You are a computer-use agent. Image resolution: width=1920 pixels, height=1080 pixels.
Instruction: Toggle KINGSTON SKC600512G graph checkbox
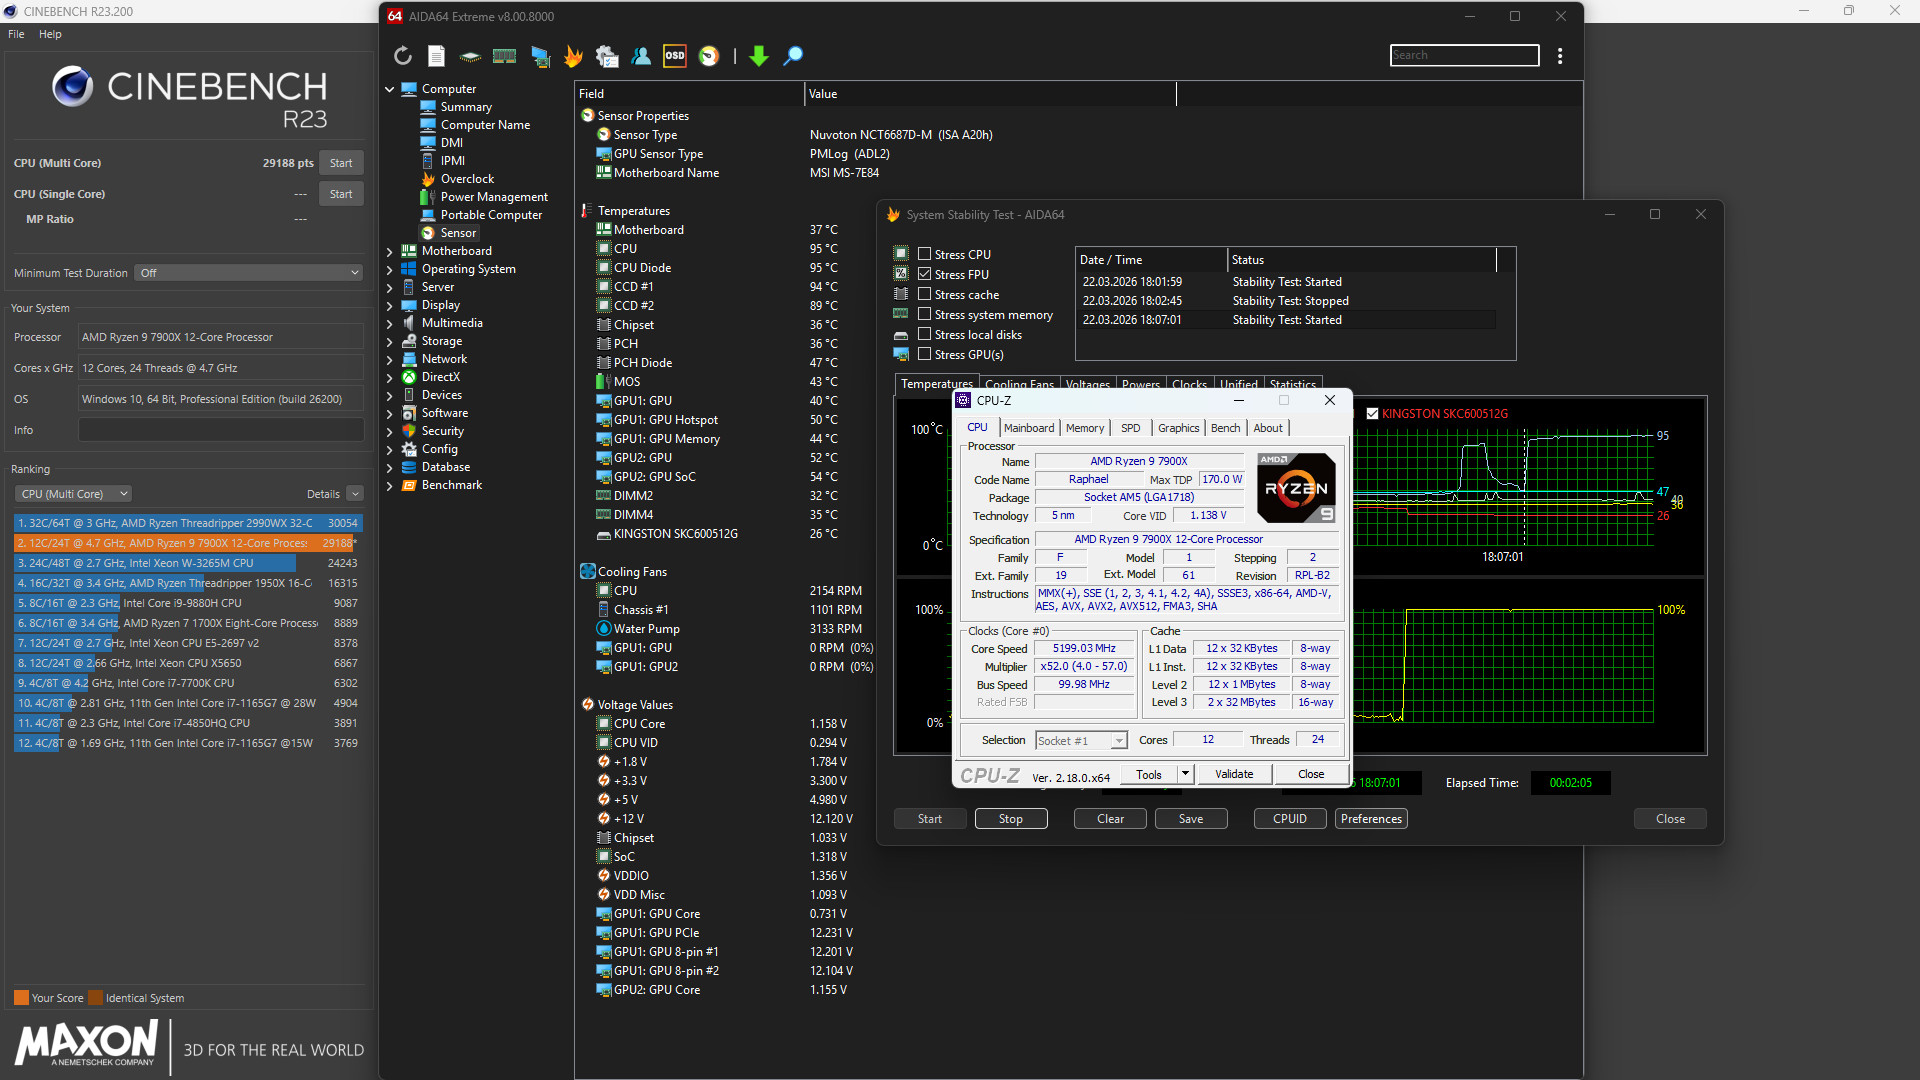[x=1372, y=413]
